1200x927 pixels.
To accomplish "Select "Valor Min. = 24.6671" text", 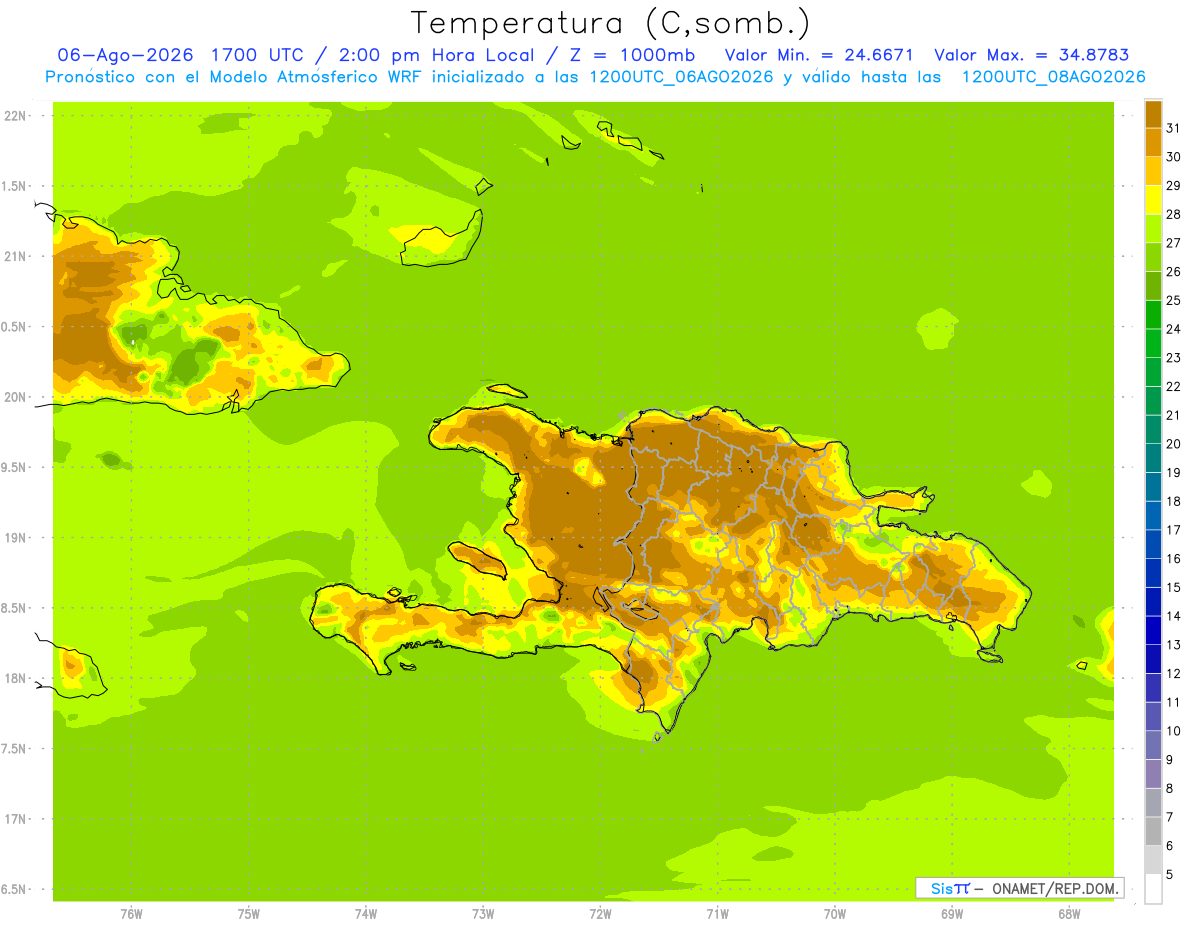I will tap(819, 55).
